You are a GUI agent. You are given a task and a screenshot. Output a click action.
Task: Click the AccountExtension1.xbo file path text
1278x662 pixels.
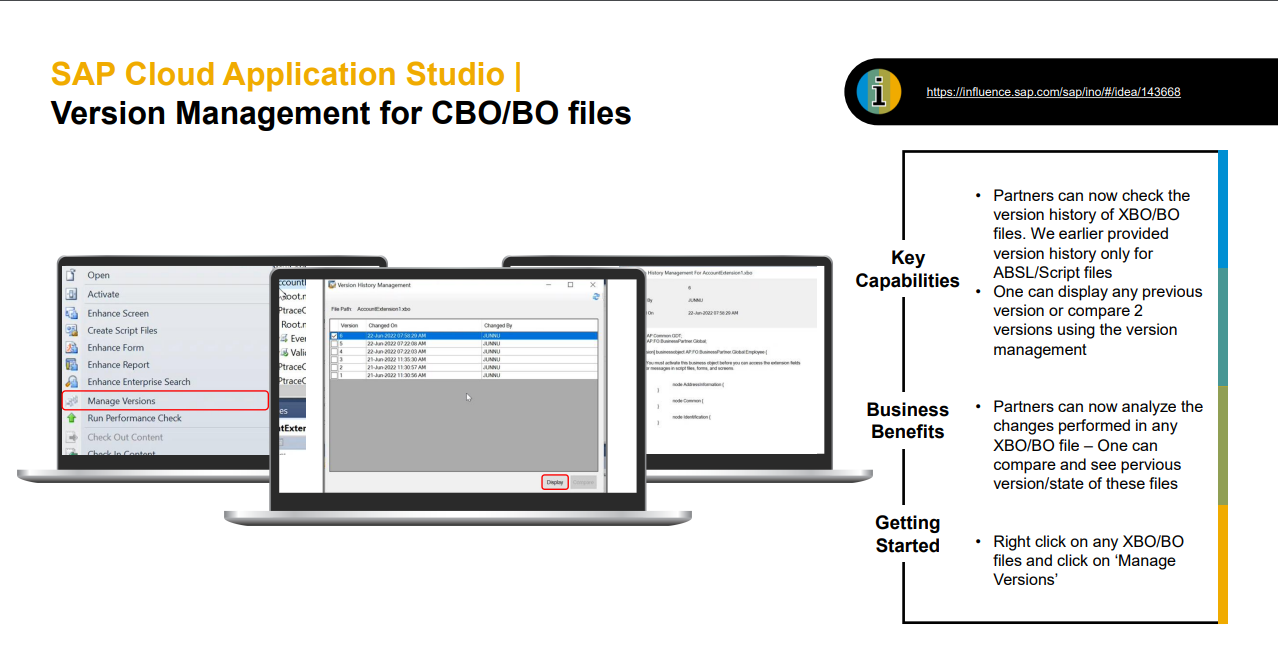pyautogui.click(x=384, y=309)
